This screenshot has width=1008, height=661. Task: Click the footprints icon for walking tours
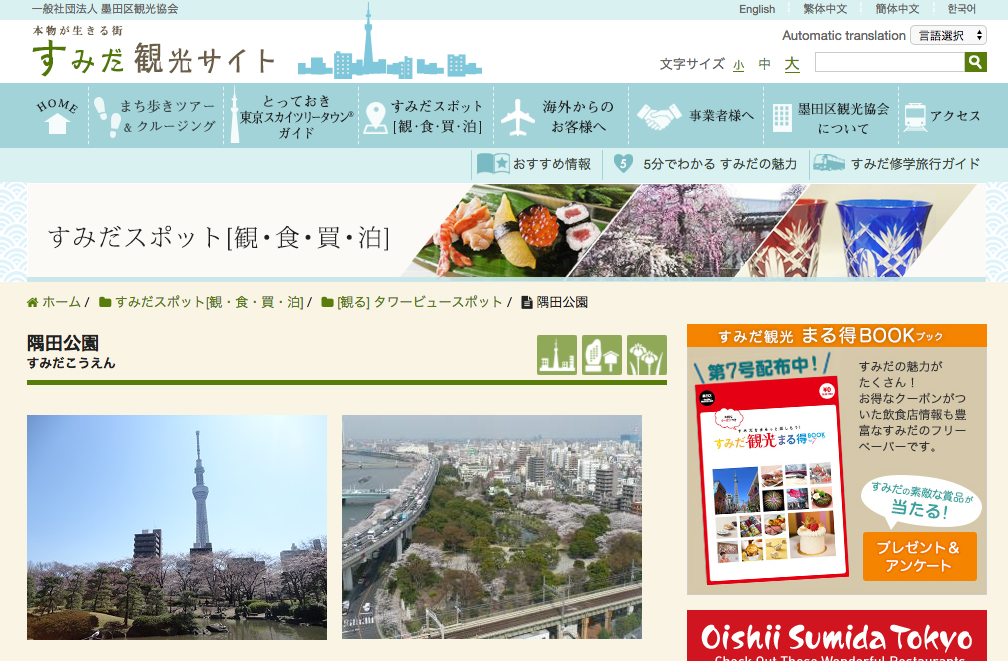pyautogui.click(x=107, y=116)
